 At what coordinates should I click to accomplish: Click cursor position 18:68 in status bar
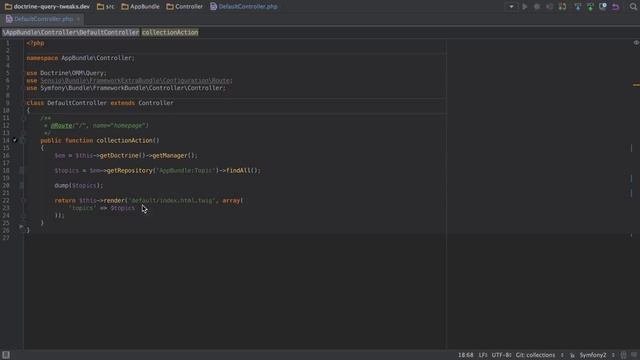[465, 355]
